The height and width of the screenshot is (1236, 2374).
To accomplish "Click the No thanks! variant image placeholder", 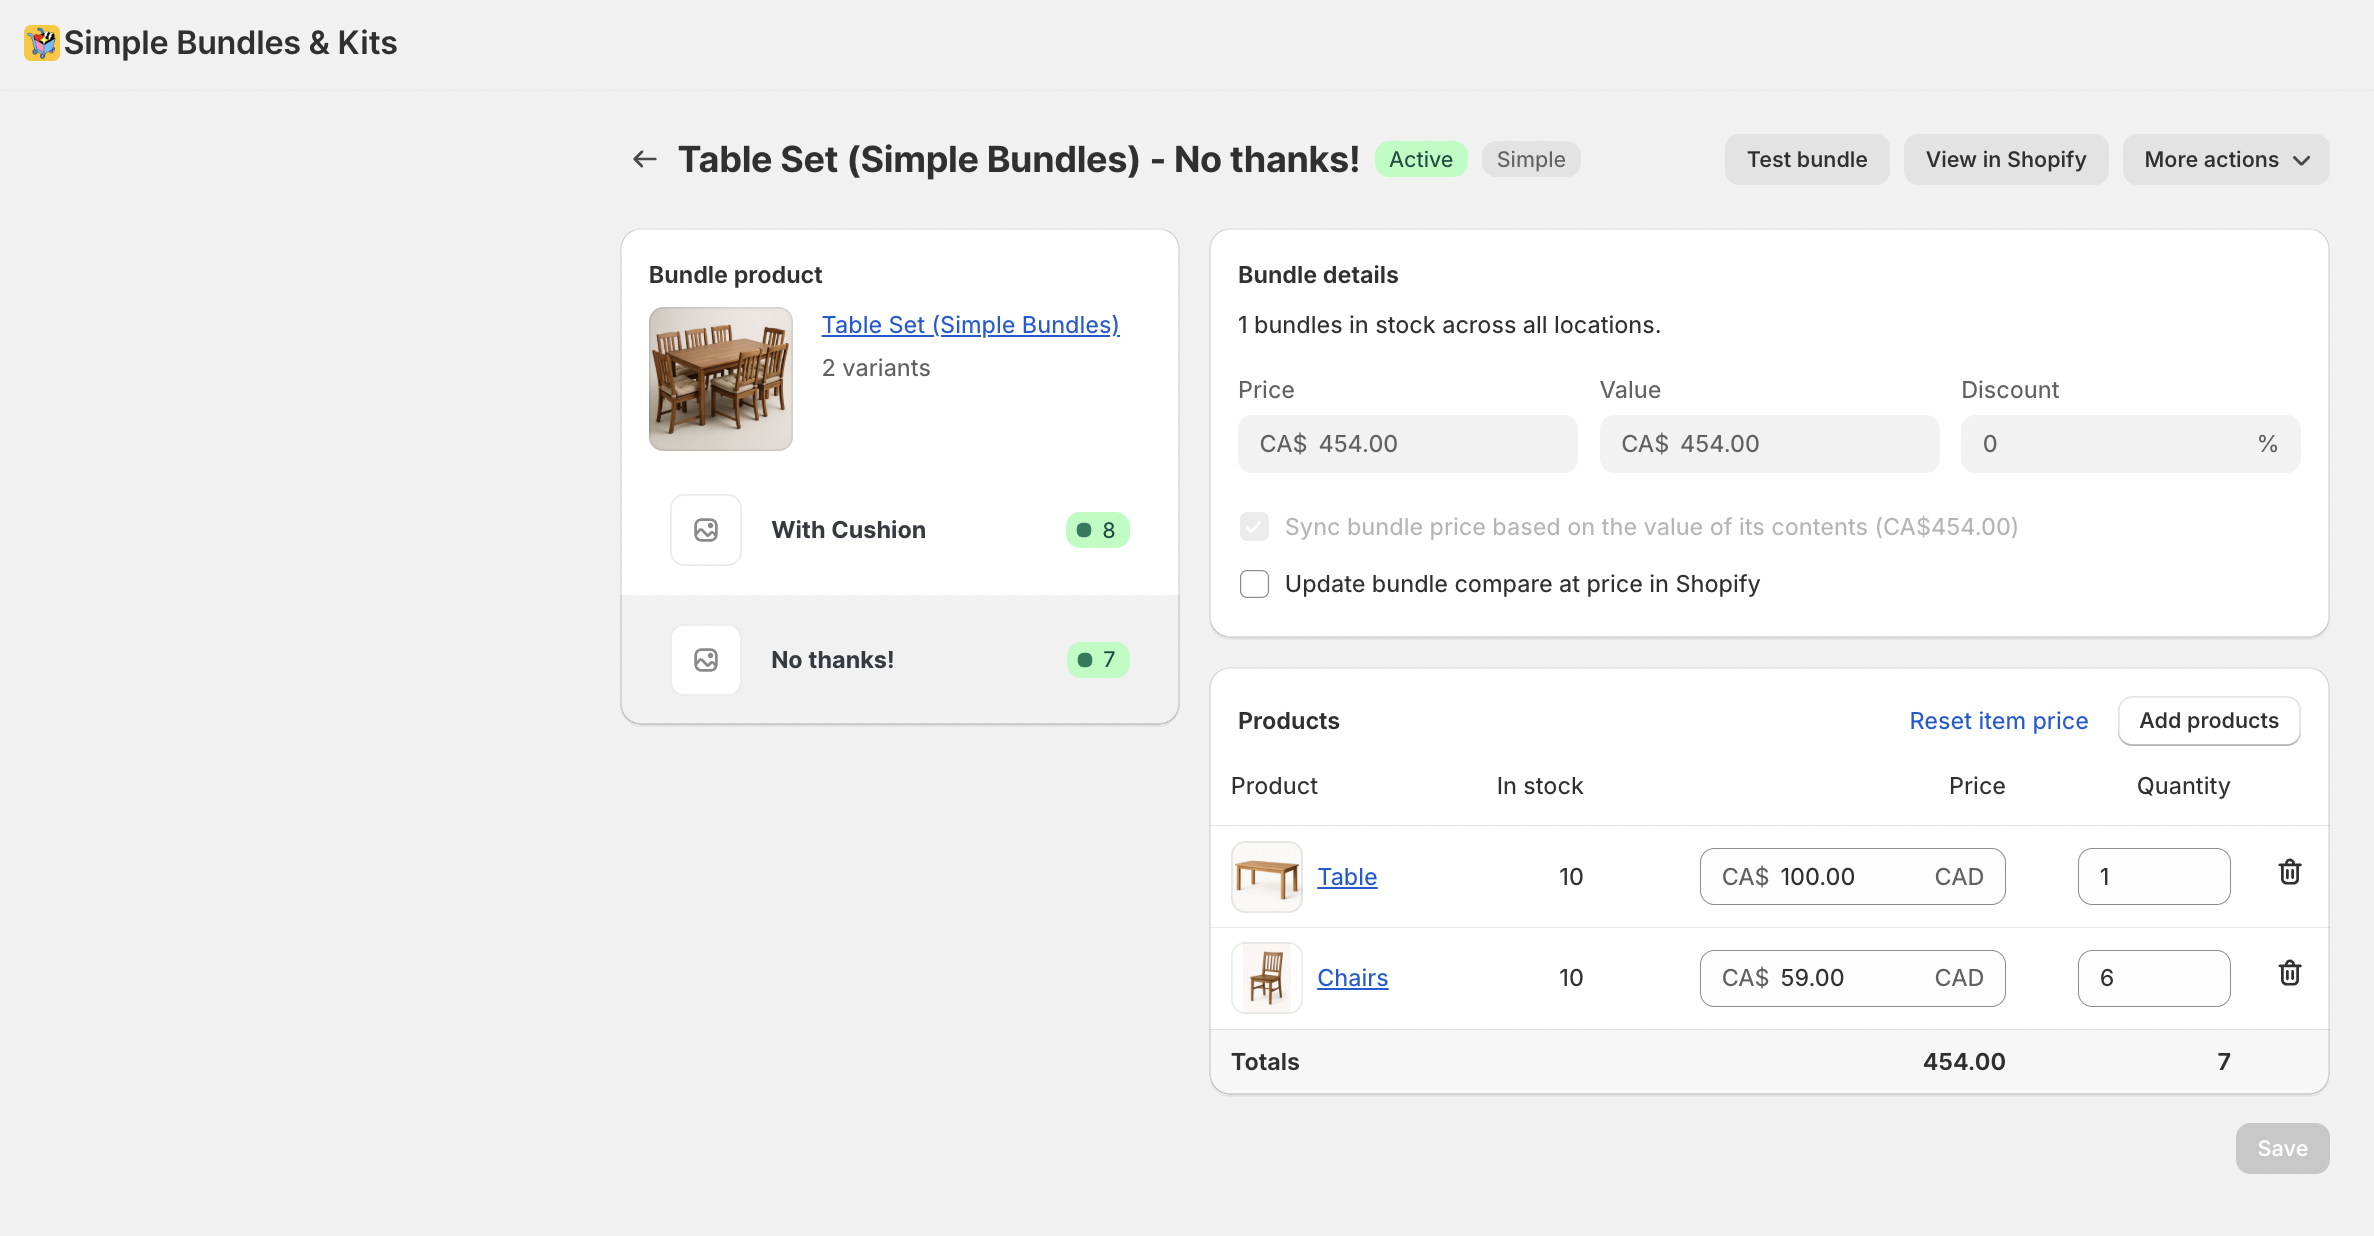I will pyautogui.click(x=706, y=660).
